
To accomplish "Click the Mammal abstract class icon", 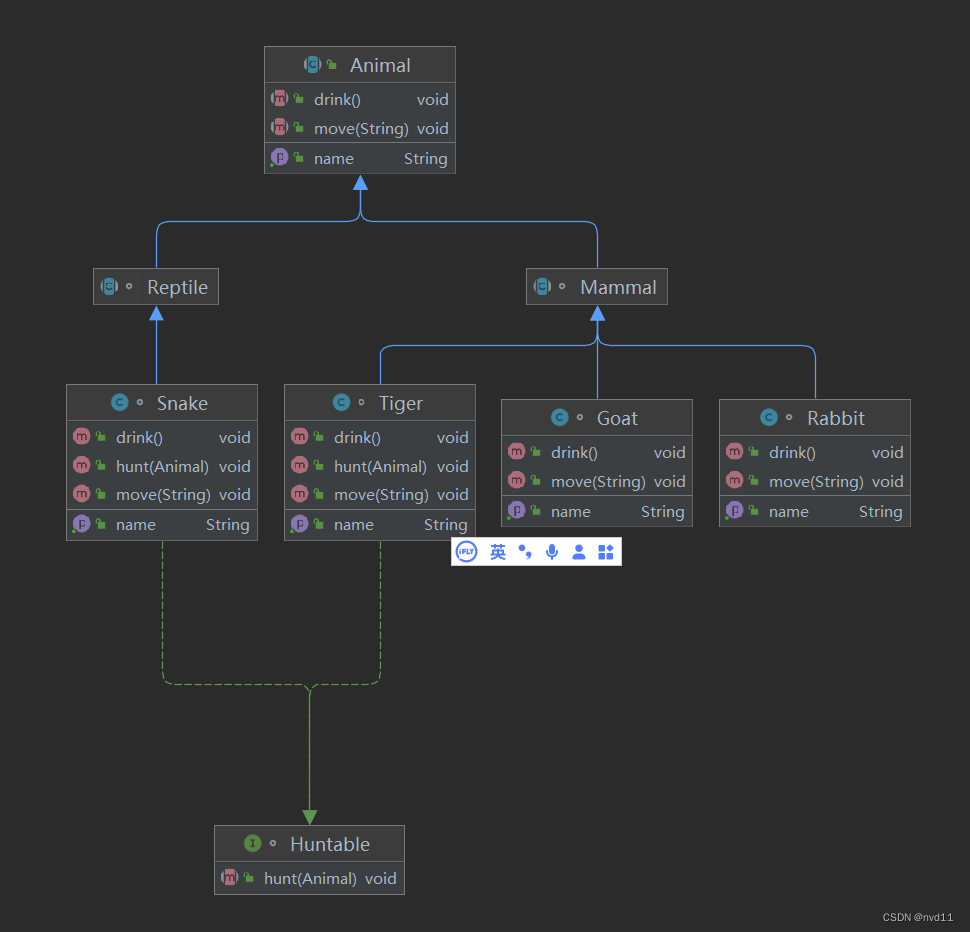I will (543, 286).
